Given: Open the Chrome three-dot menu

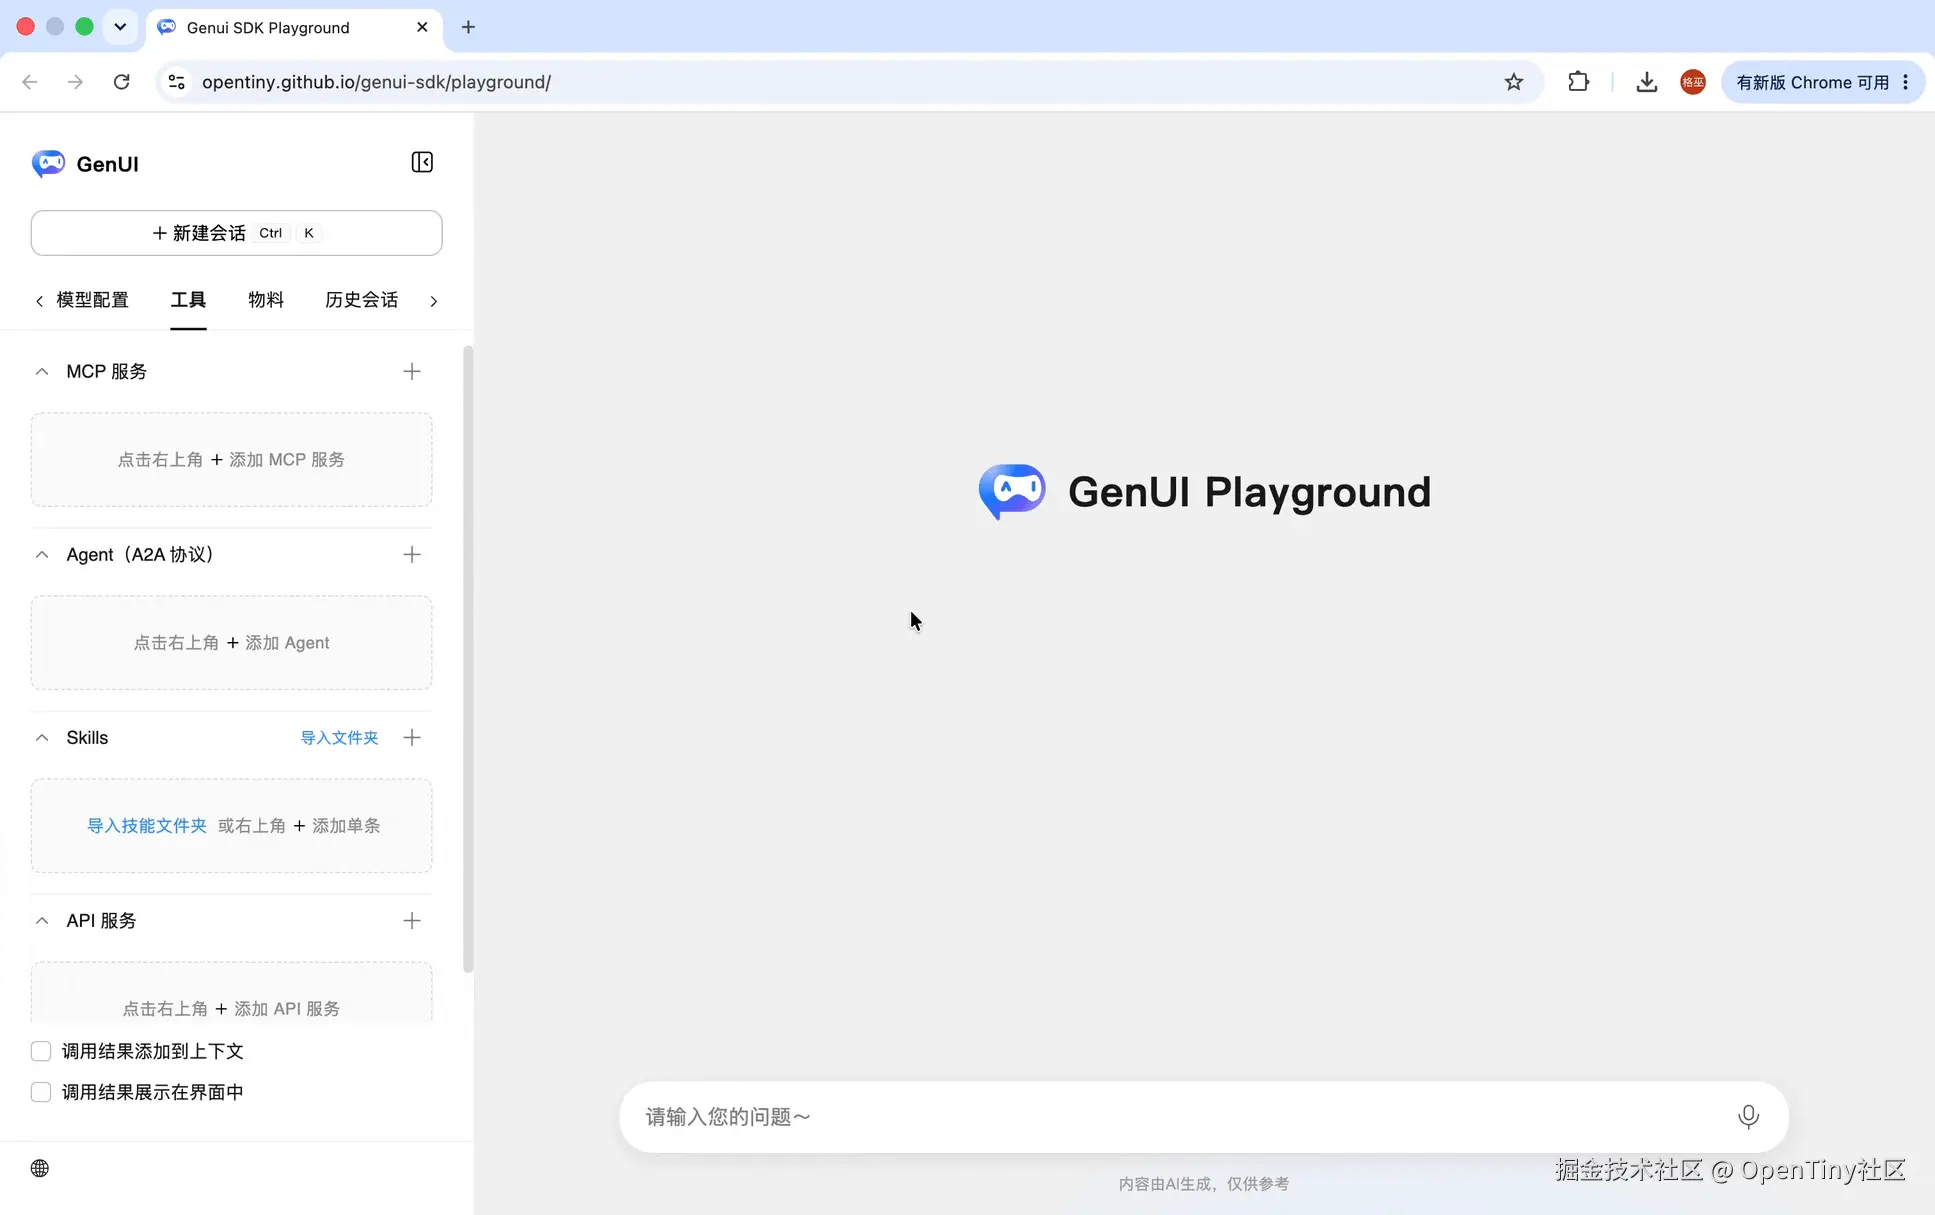Looking at the screenshot, I should point(1906,82).
